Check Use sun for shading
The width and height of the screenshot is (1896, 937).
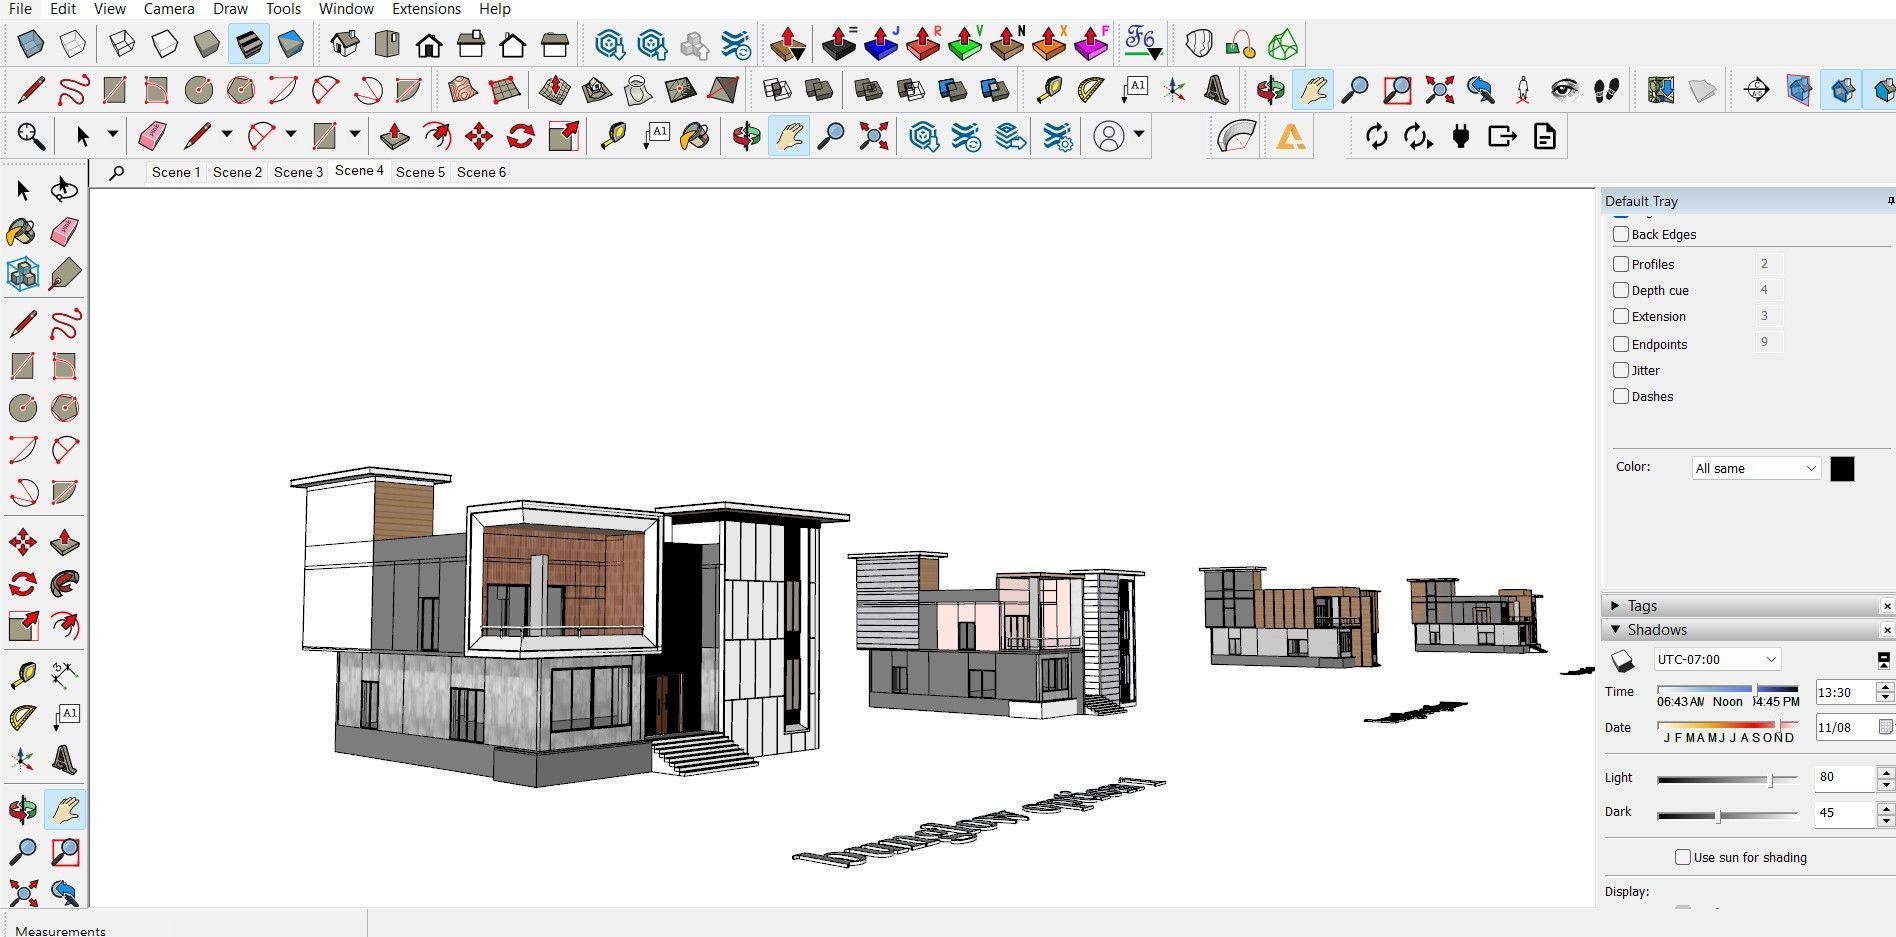(x=1683, y=857)
